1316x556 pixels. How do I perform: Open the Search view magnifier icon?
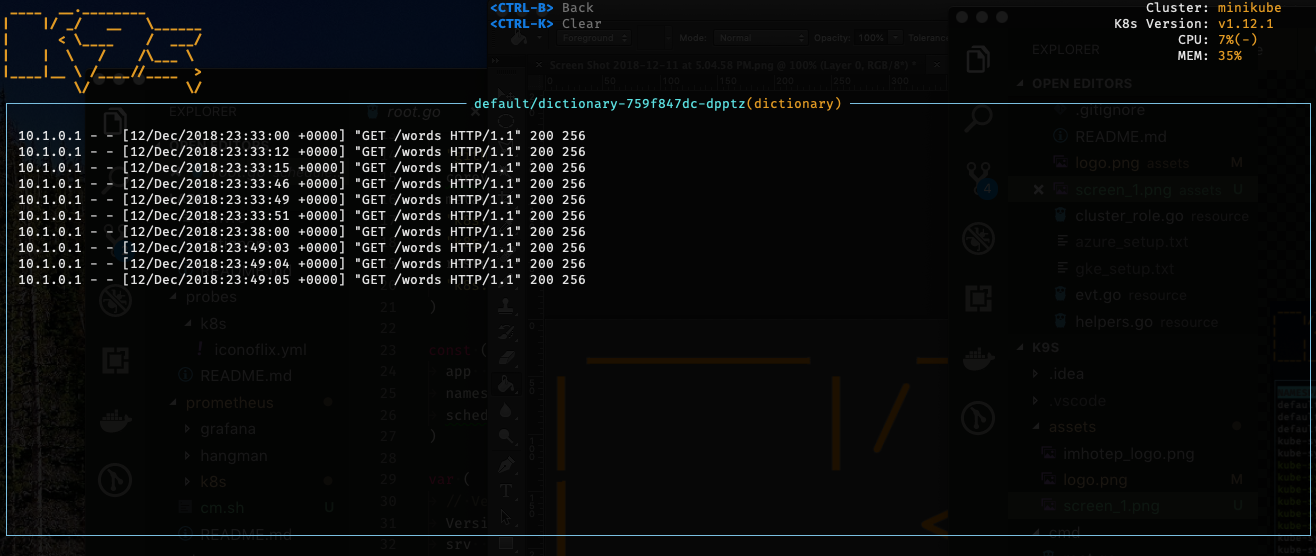[977, 119]
